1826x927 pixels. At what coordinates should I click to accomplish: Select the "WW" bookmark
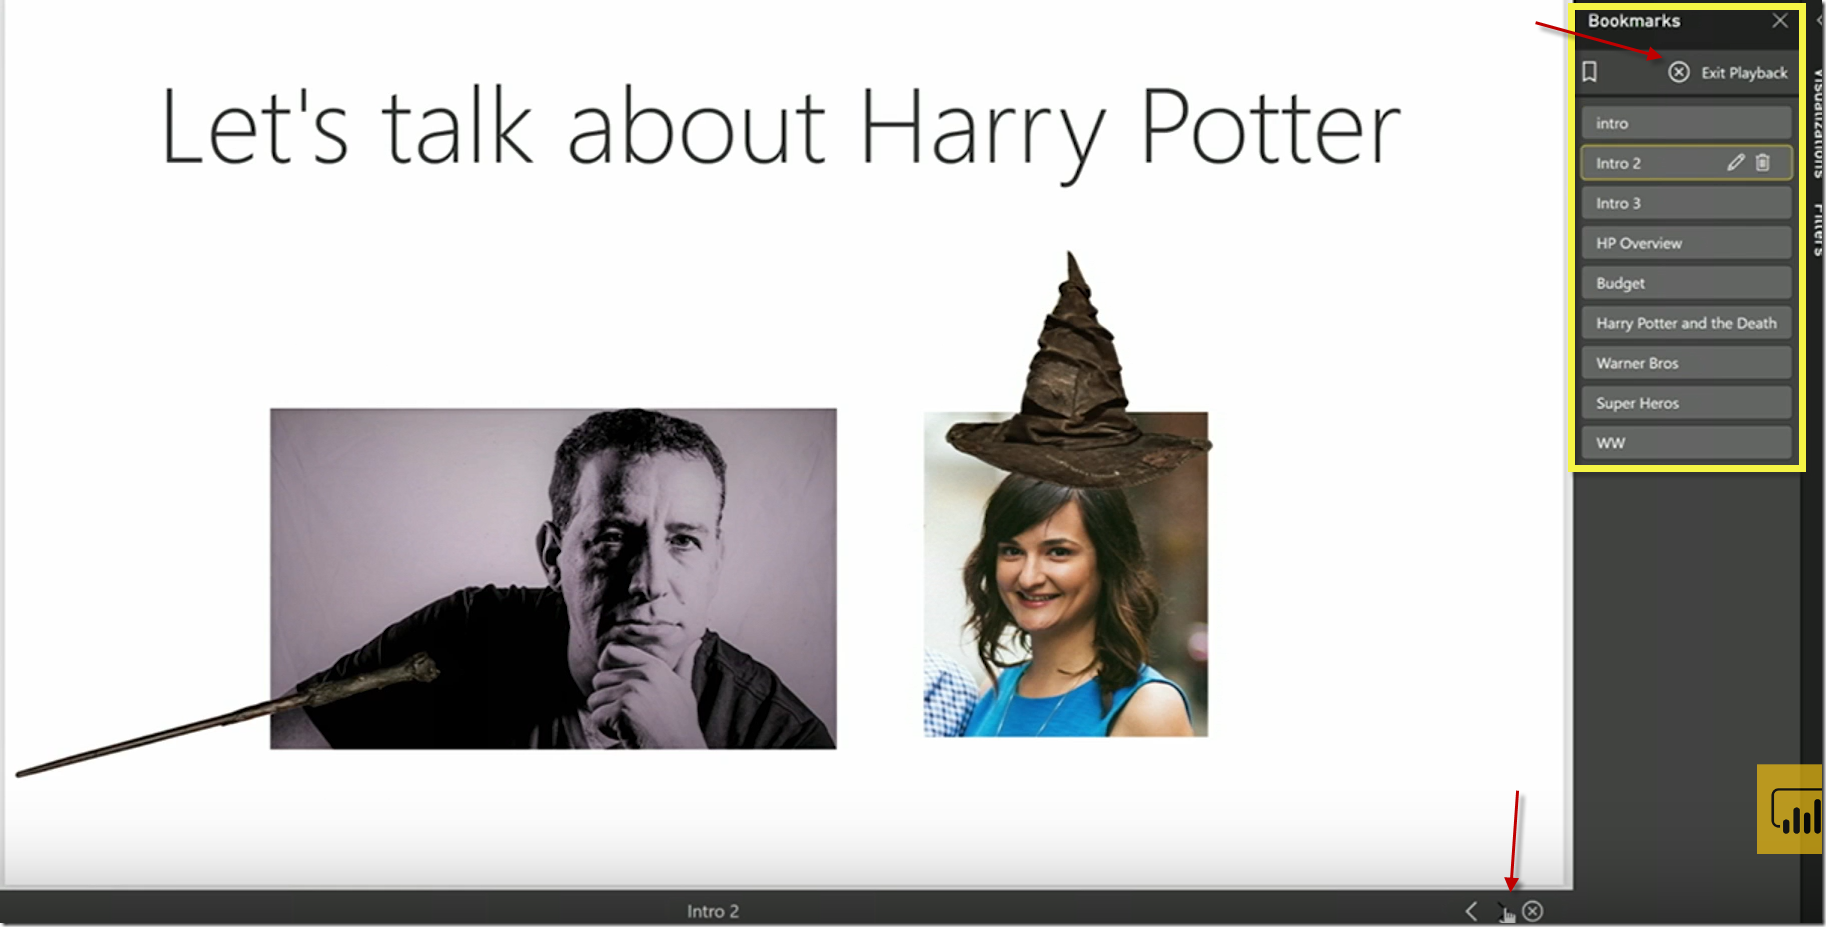tap(1686, 443)
